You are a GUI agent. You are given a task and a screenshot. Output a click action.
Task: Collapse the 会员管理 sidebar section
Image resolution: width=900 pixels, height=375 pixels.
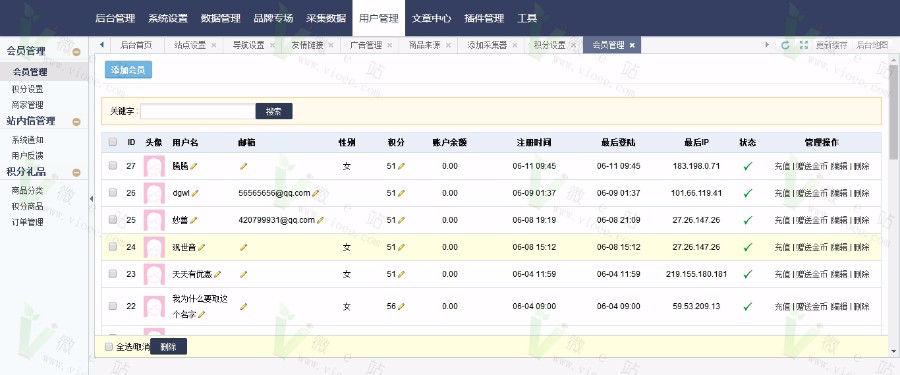76,52
